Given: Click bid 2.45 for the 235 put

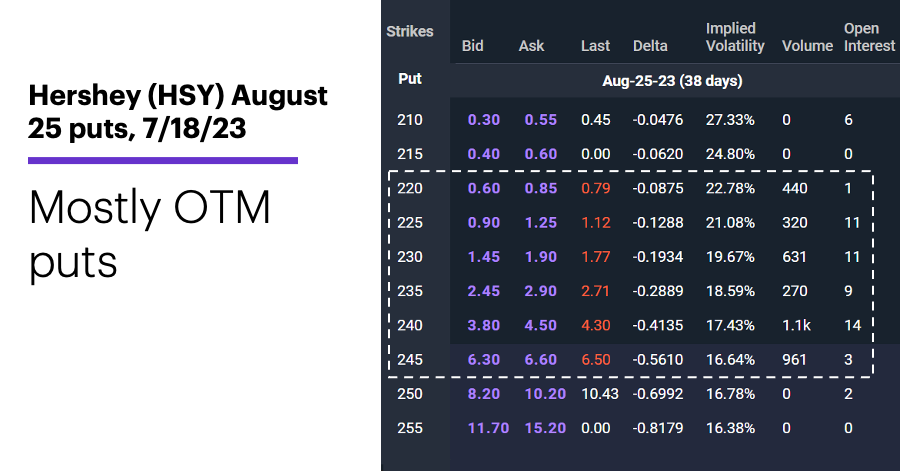Looking at the screenshot, I should (484, 291).
